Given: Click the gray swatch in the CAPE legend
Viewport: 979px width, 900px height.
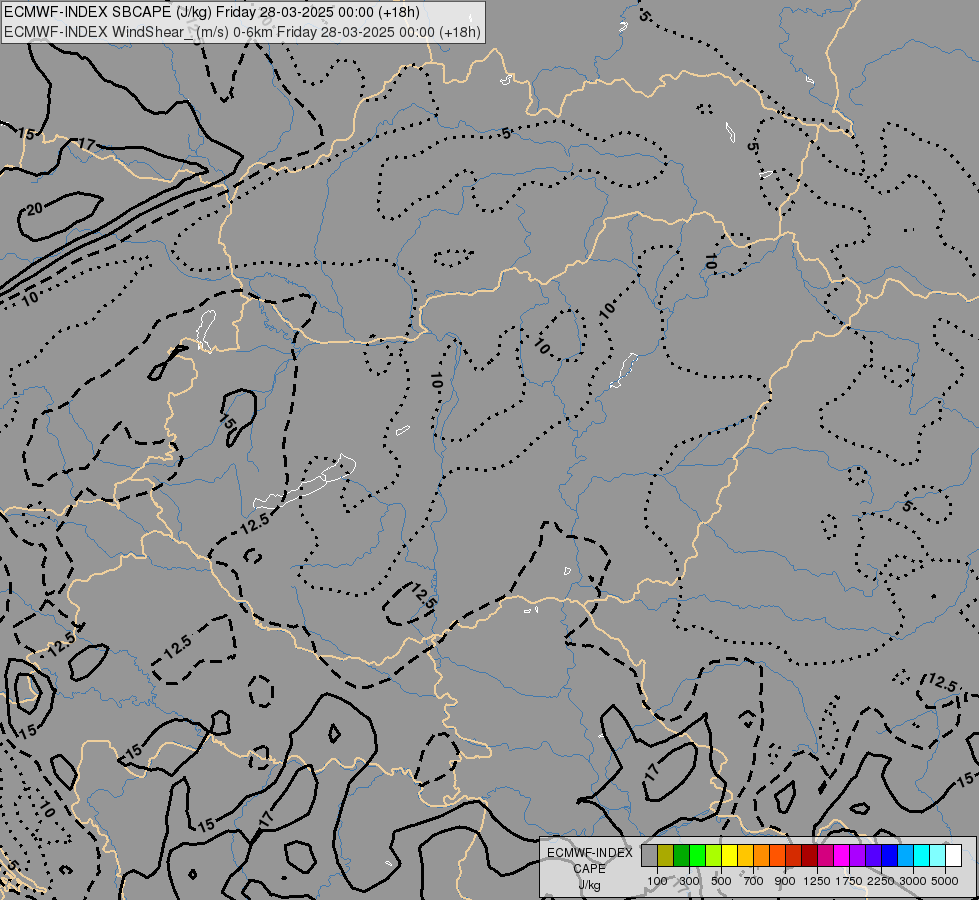Looking at the screenshot, I should click(x=649, y=856).
